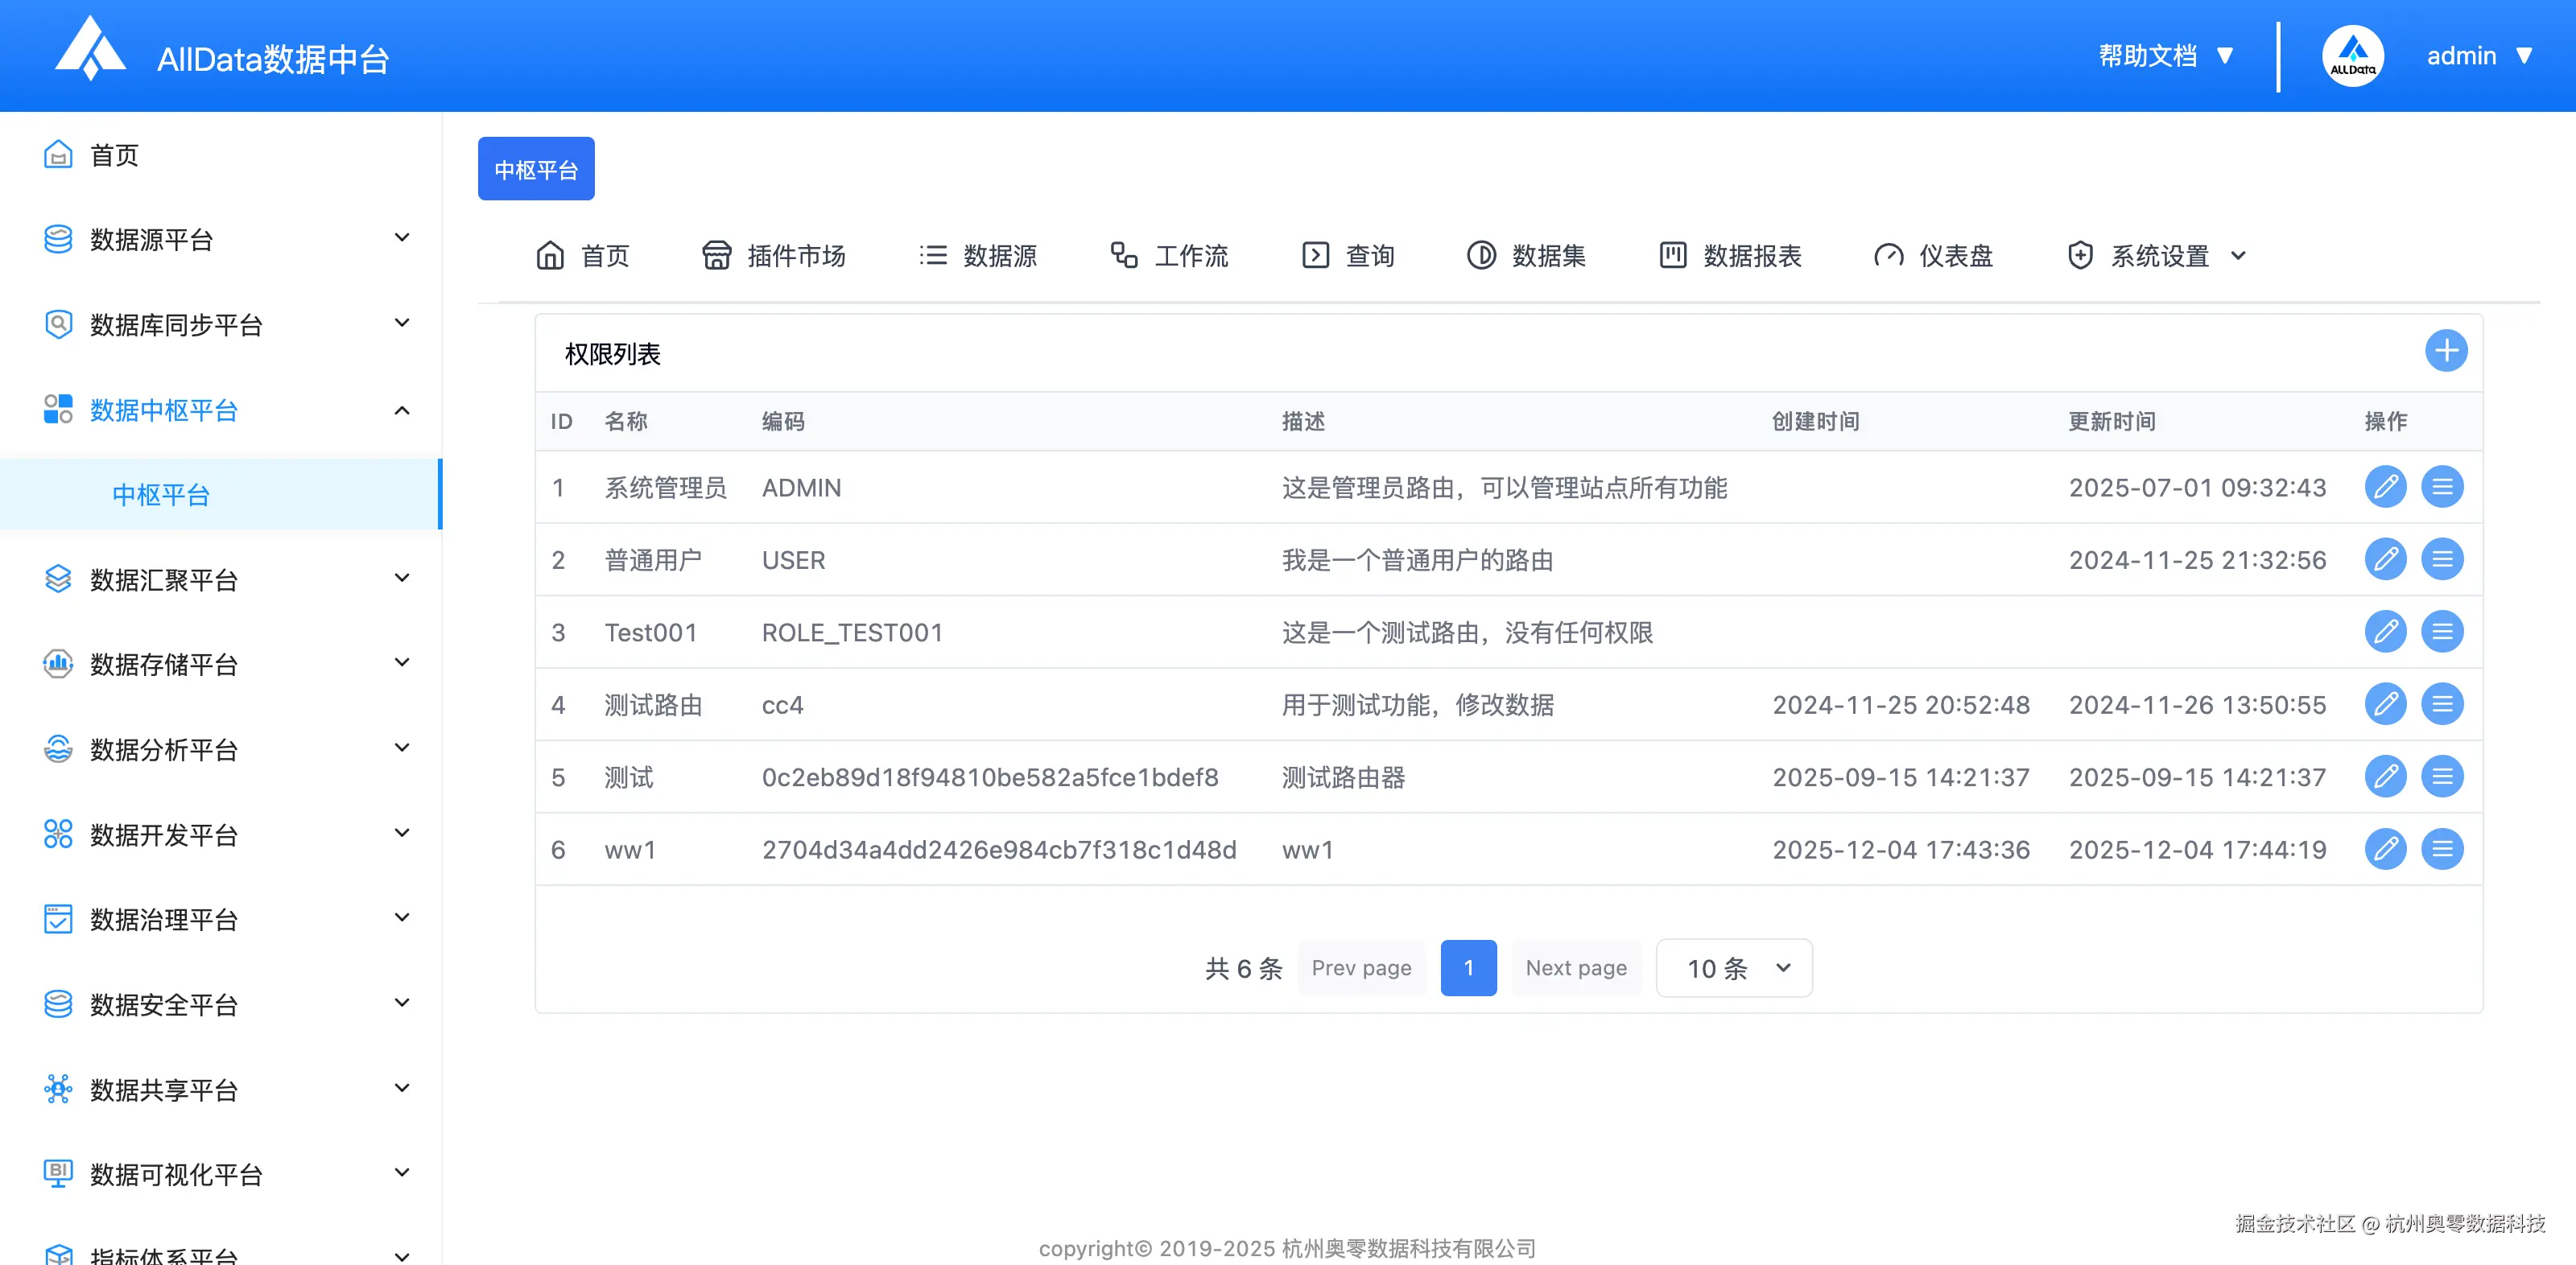Click the Next page button
Screen dimensions: 2576x1265
click(1575, 968)
